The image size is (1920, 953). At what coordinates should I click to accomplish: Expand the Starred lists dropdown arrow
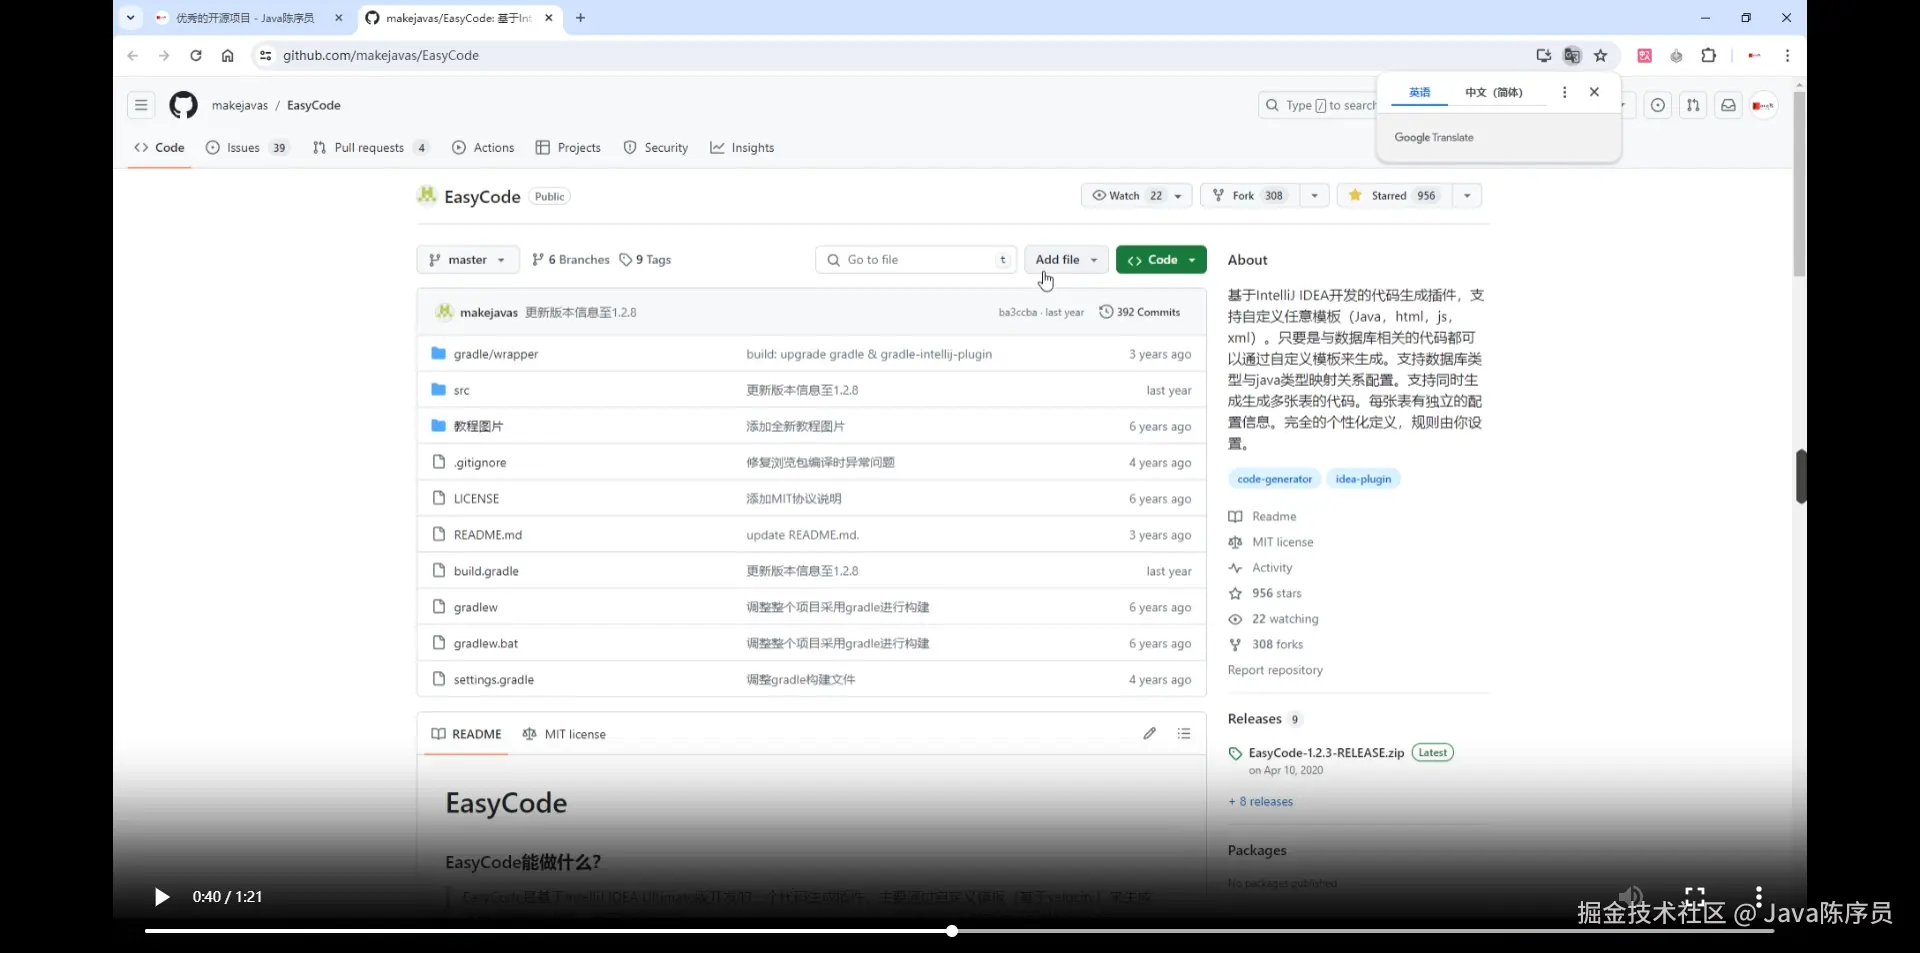coord(1467,196)
